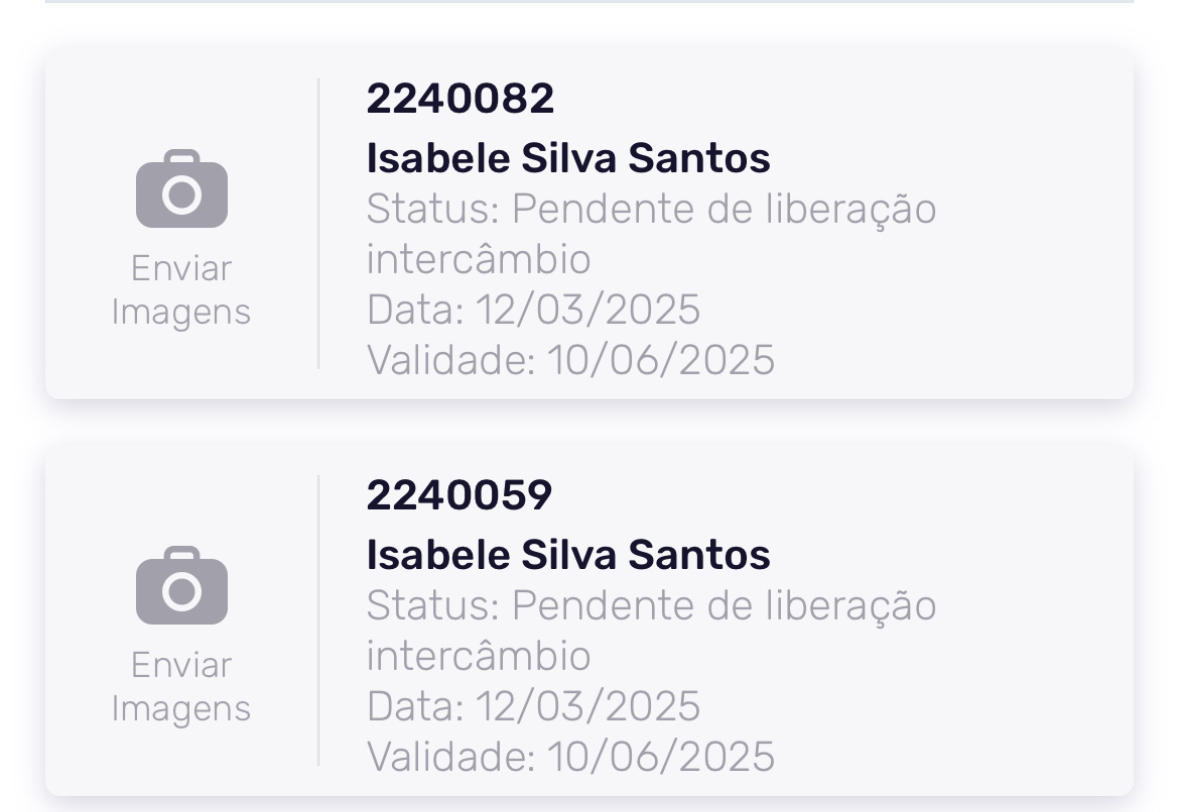
Task: Click the word 'intercâmbio' in card 2240082
Action: 478,260
